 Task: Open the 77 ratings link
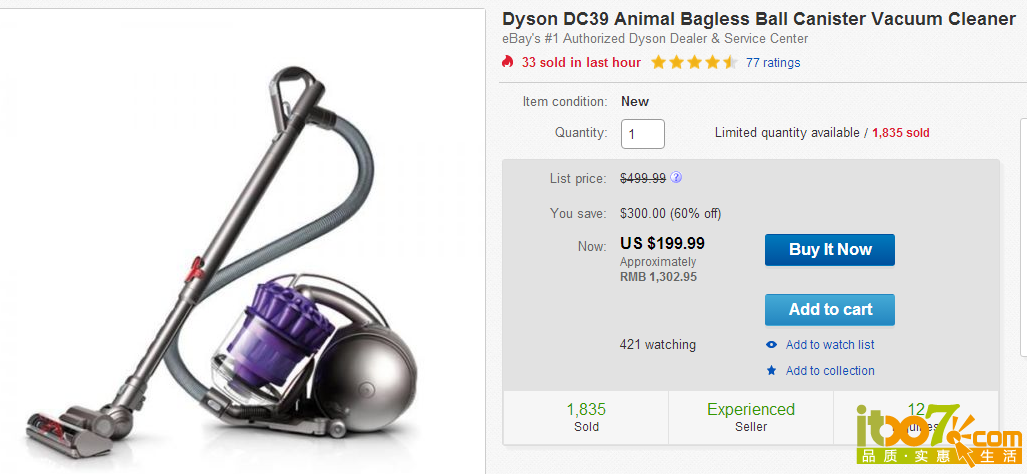(x=773, y=63)
